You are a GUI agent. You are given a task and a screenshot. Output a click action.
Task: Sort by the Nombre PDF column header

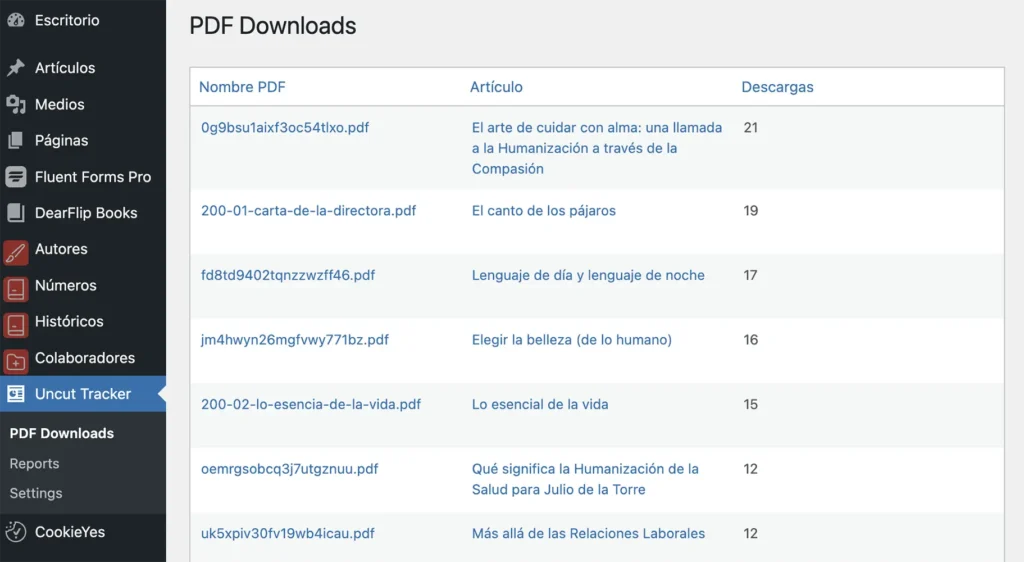click(x=242, y=87)
